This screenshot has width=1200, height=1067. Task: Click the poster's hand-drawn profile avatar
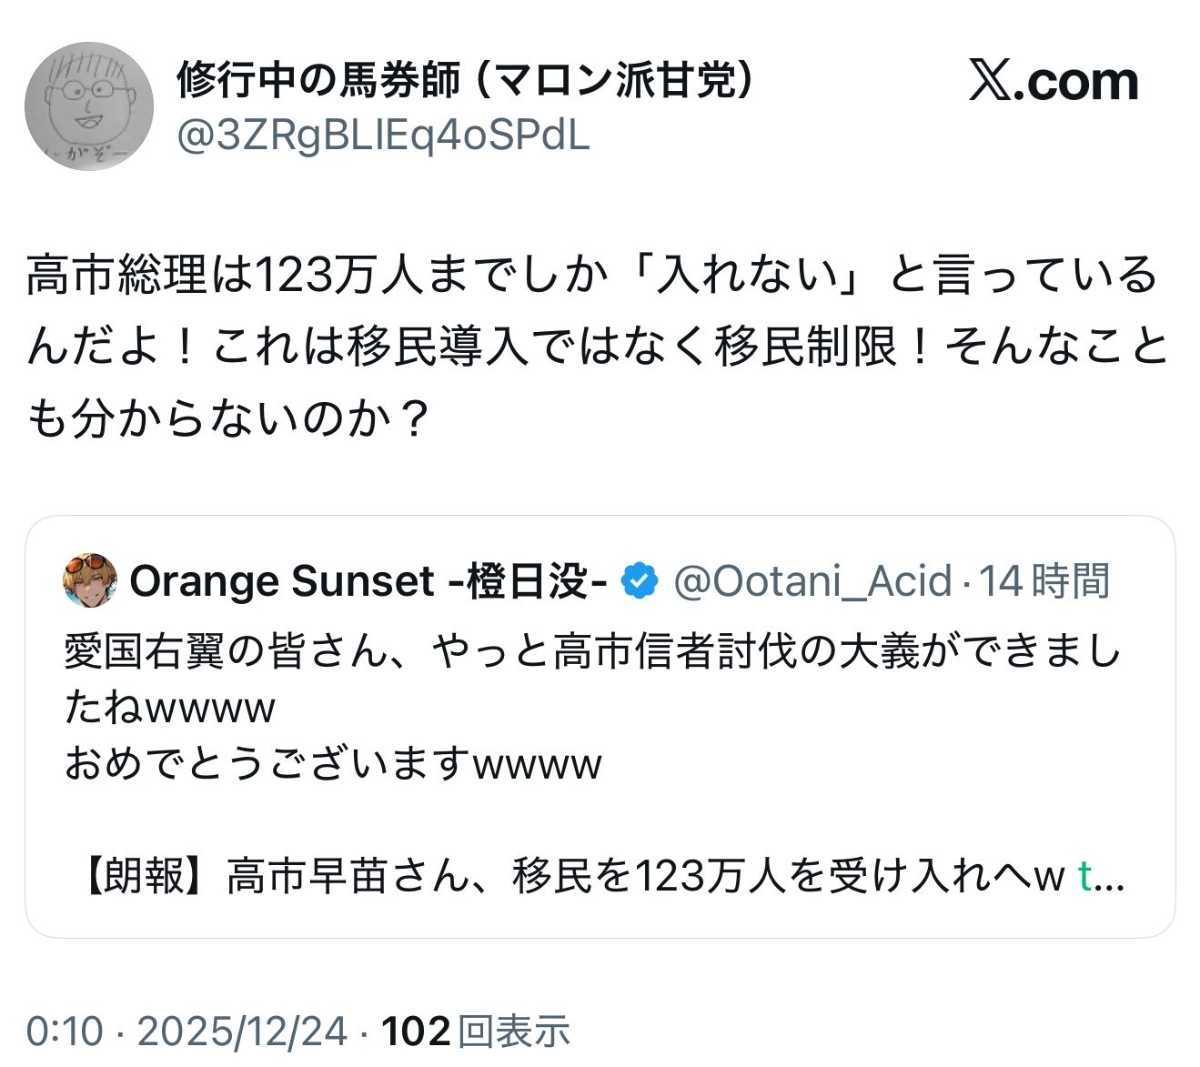(x=89, y=107)
